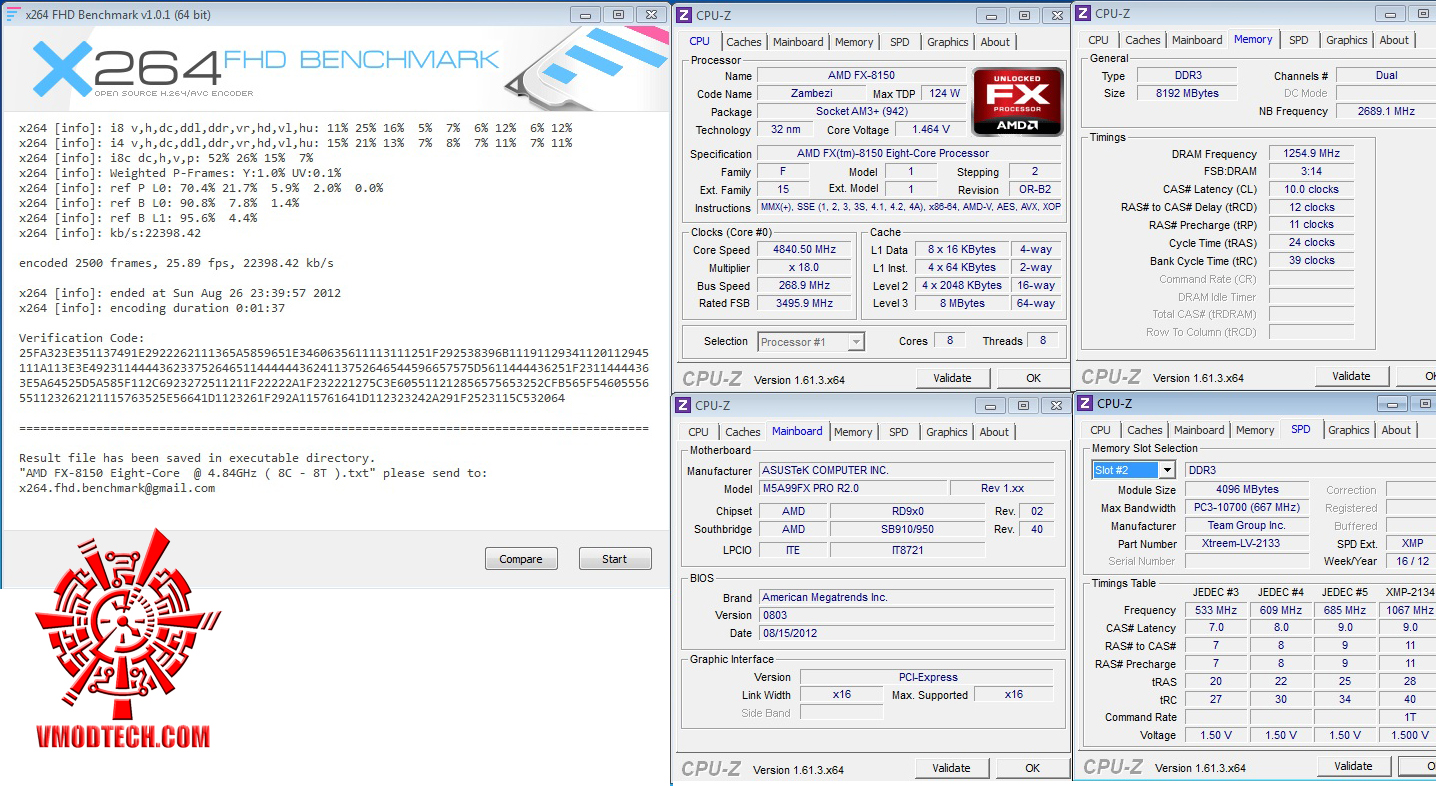Click the multiplier value "x 18.0"
This screenshot has width=1436, height=786.
pyautogui.click(x=805, y=268)
